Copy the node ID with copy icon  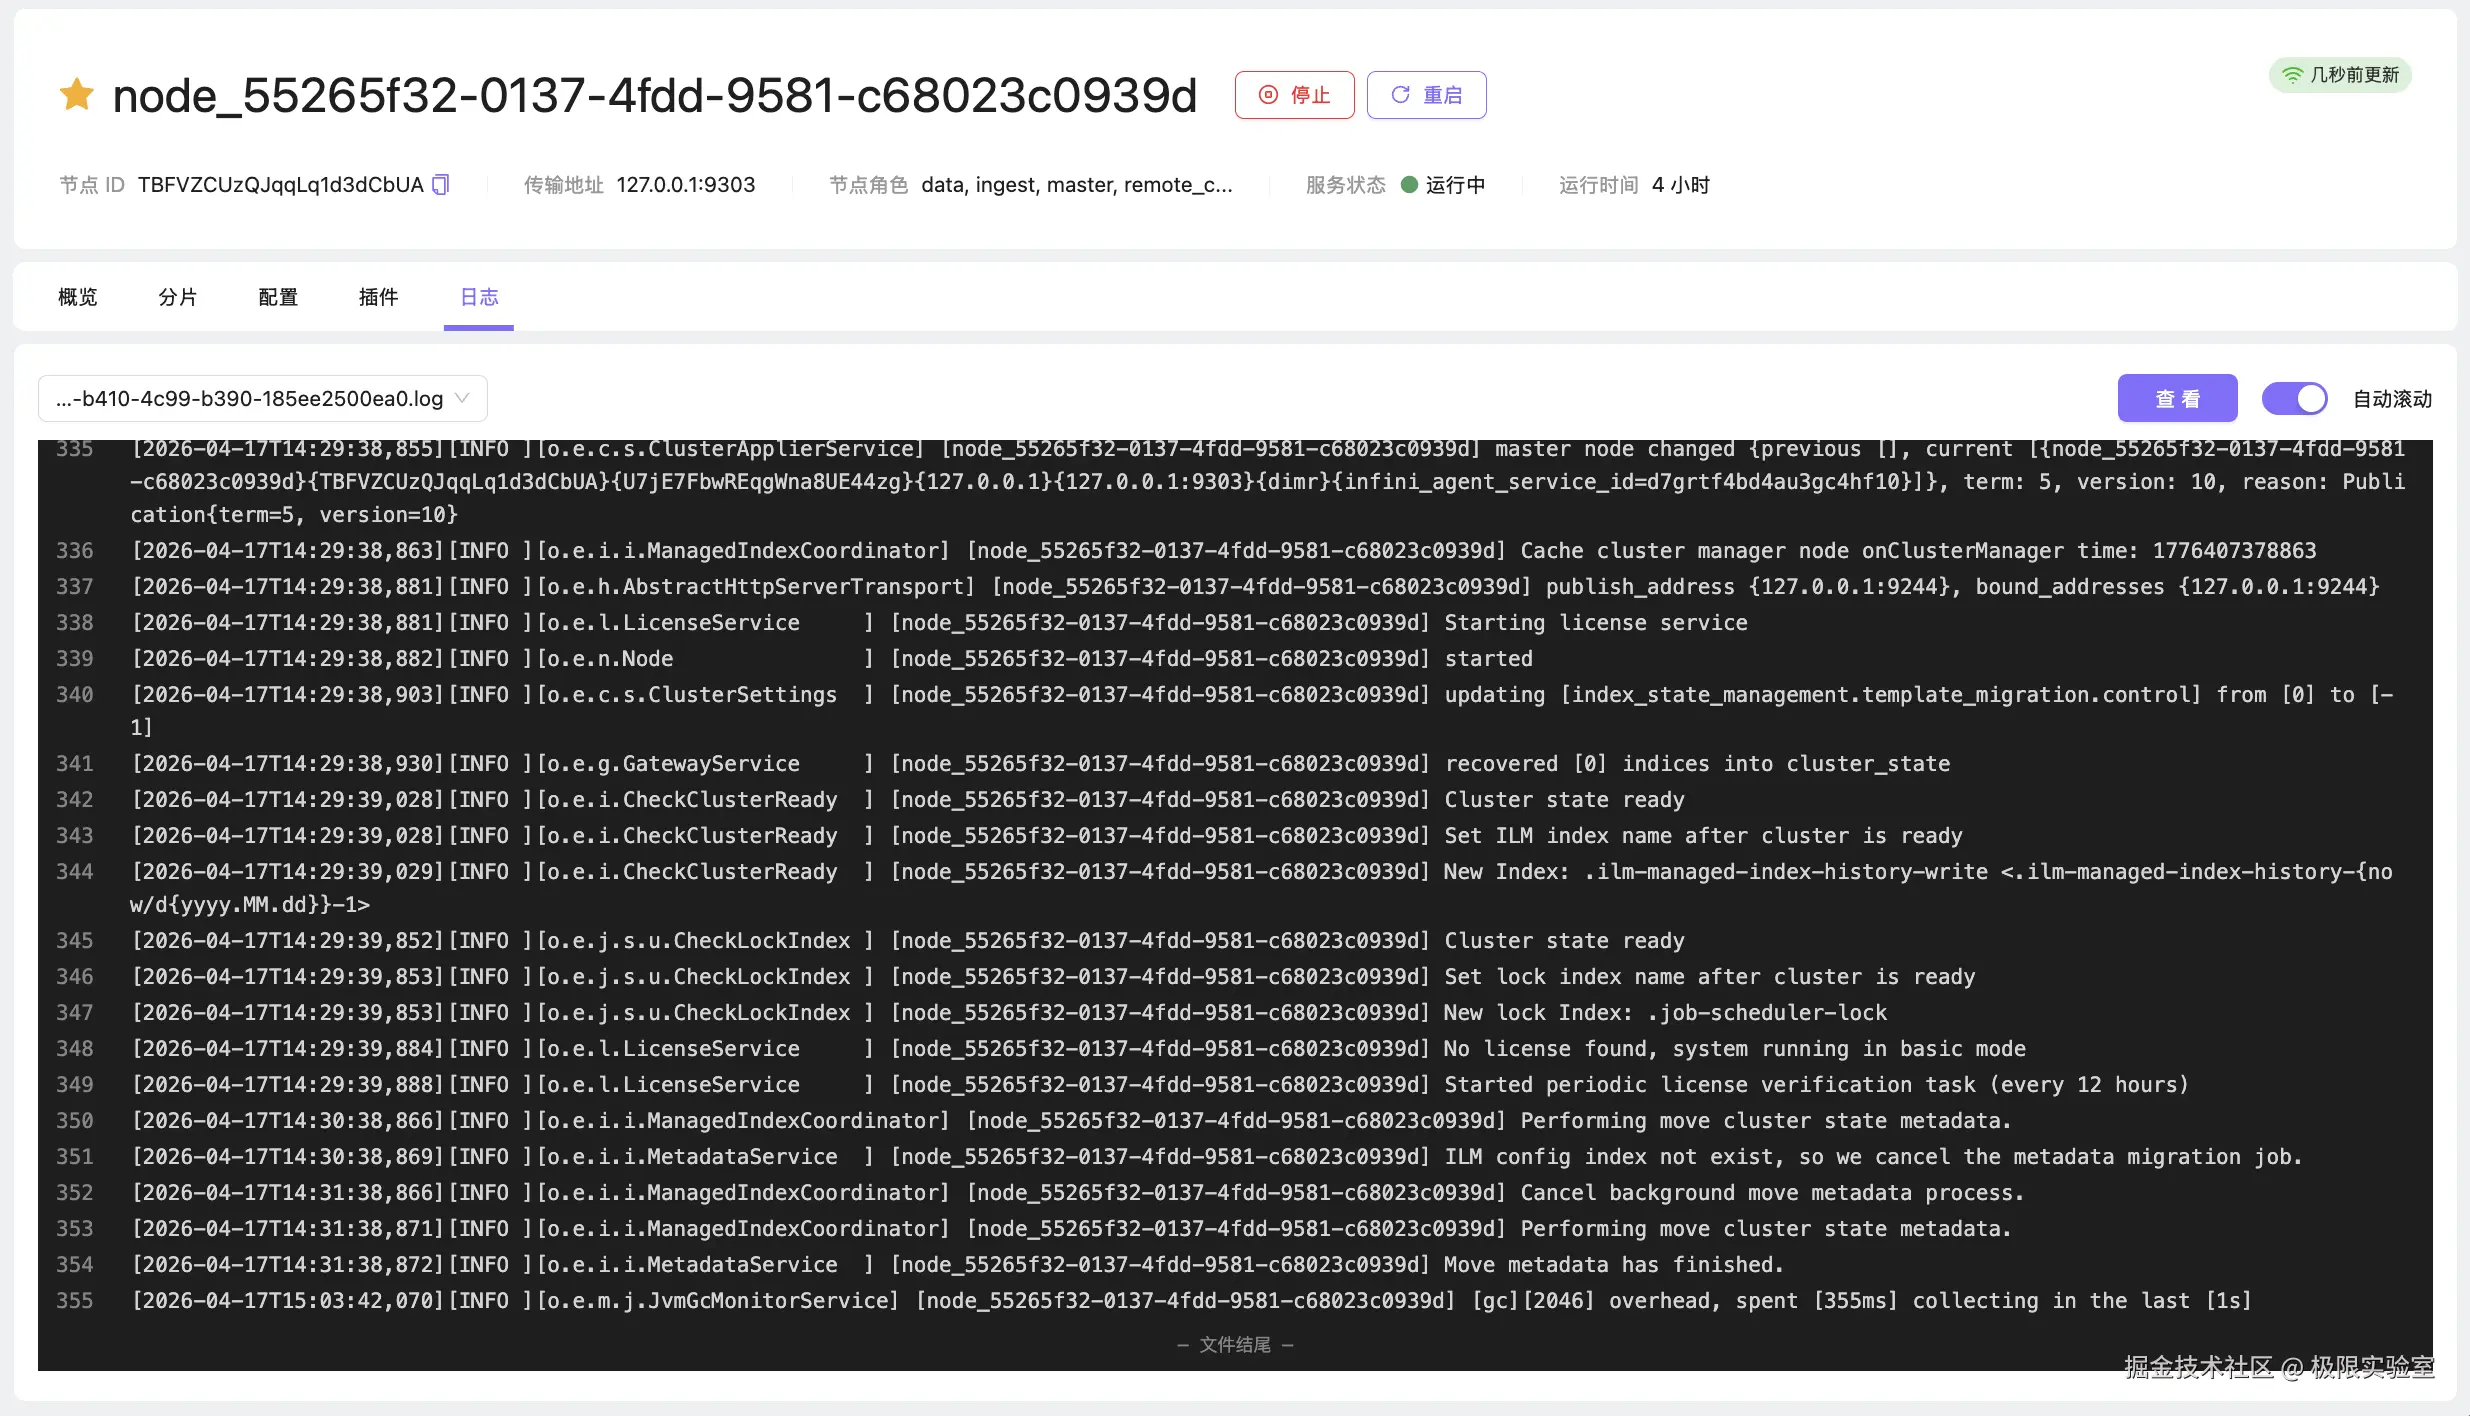click(440, 185)
